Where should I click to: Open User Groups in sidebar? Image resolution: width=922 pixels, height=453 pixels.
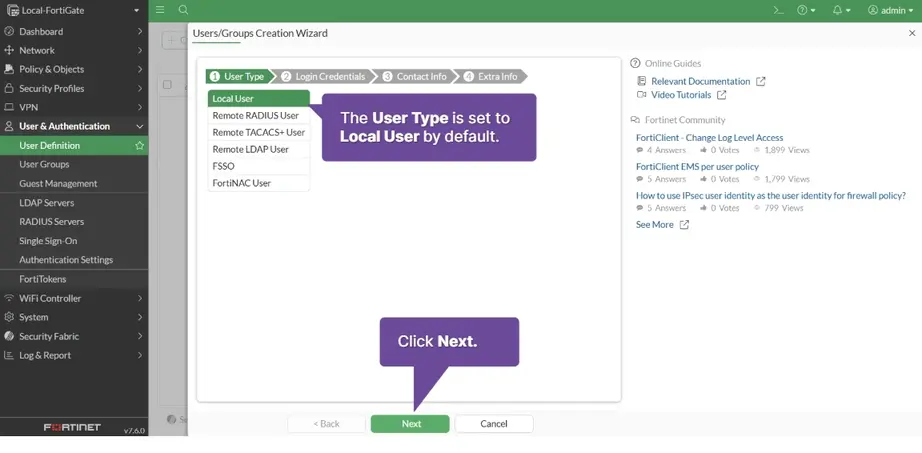pos(74,164)
